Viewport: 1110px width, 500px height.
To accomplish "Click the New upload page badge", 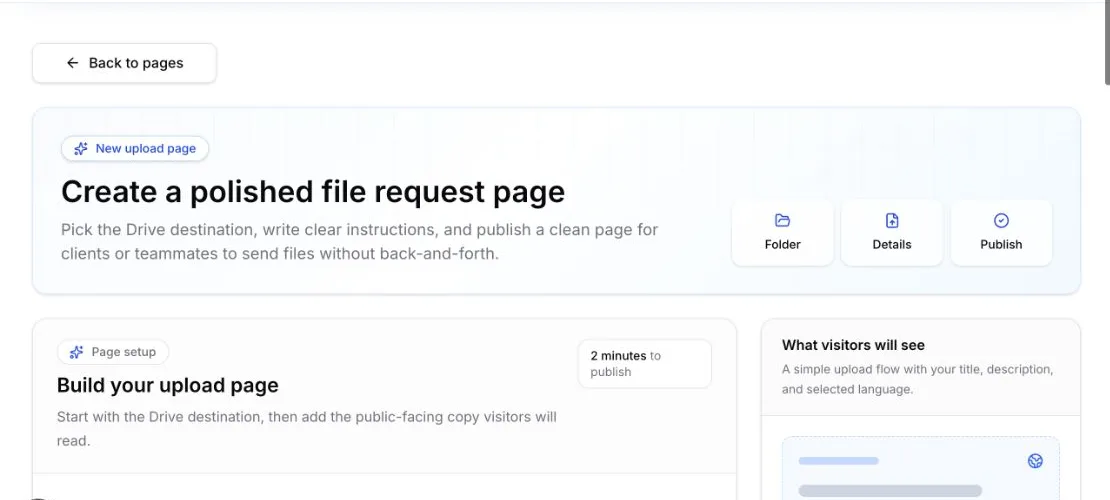I will pyautogui.click(x=135, y=149).
